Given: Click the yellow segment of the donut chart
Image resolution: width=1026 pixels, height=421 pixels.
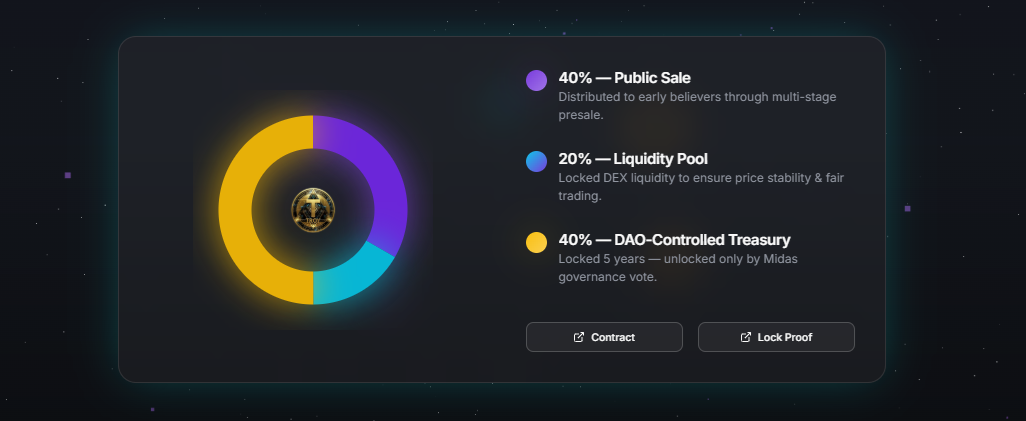Looking at the screenshot, I should (x=238, y=210).
